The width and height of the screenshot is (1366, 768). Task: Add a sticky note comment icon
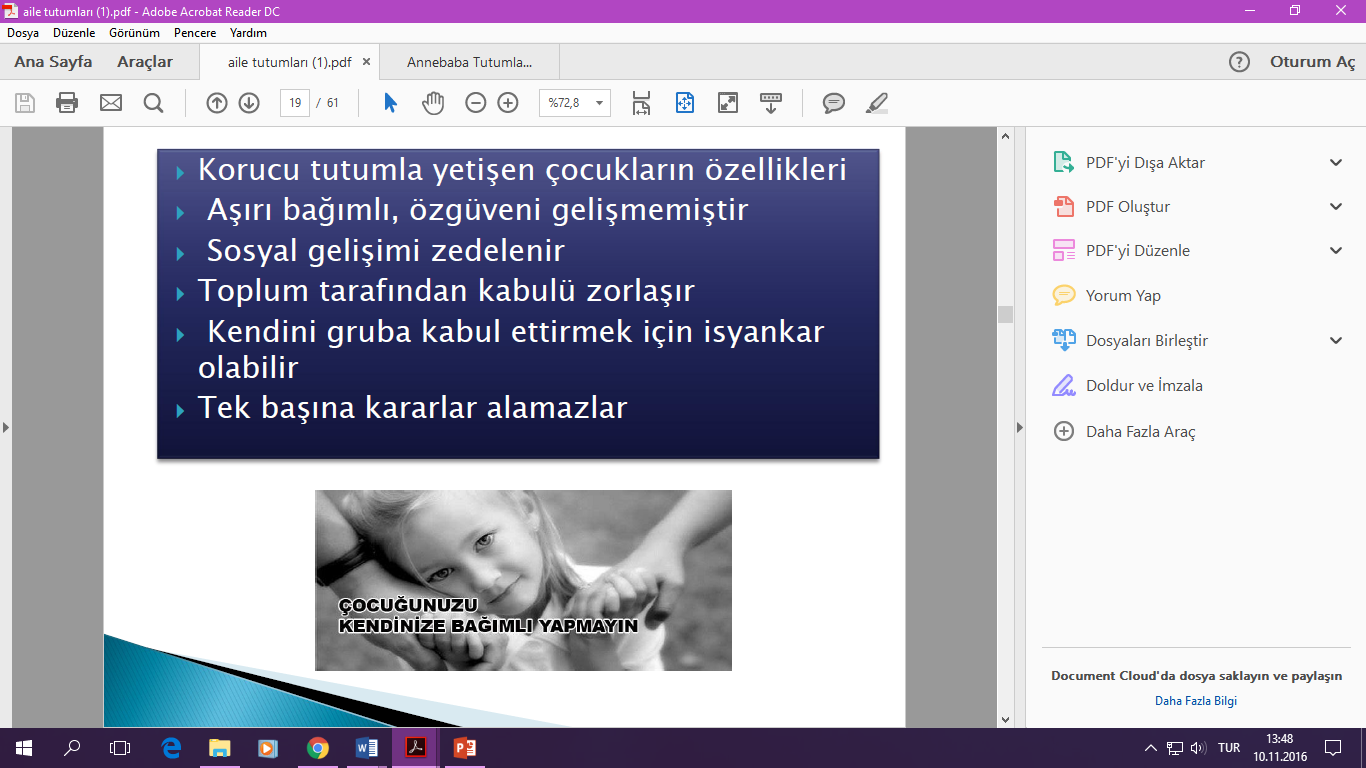click(833, 102)
